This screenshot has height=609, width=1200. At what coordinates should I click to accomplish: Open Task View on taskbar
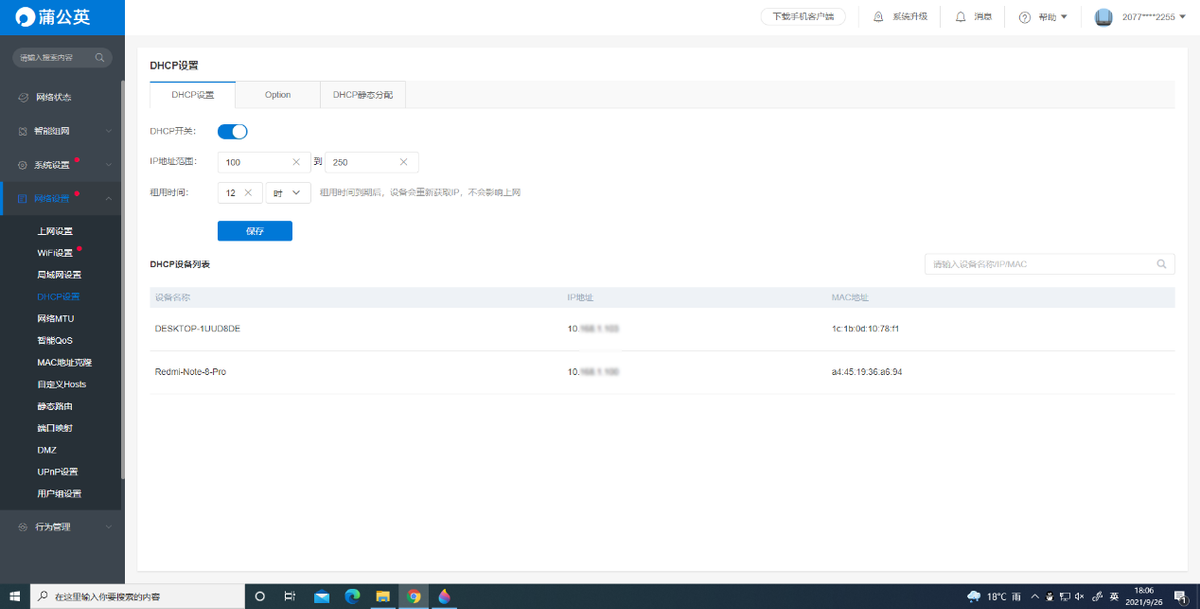click(290, 596)
